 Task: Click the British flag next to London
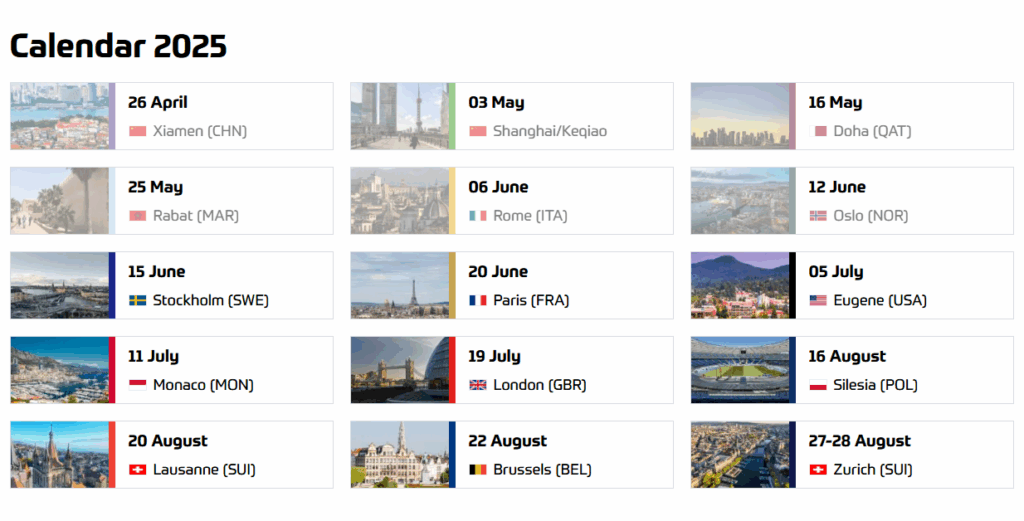(x=477, y=385)
